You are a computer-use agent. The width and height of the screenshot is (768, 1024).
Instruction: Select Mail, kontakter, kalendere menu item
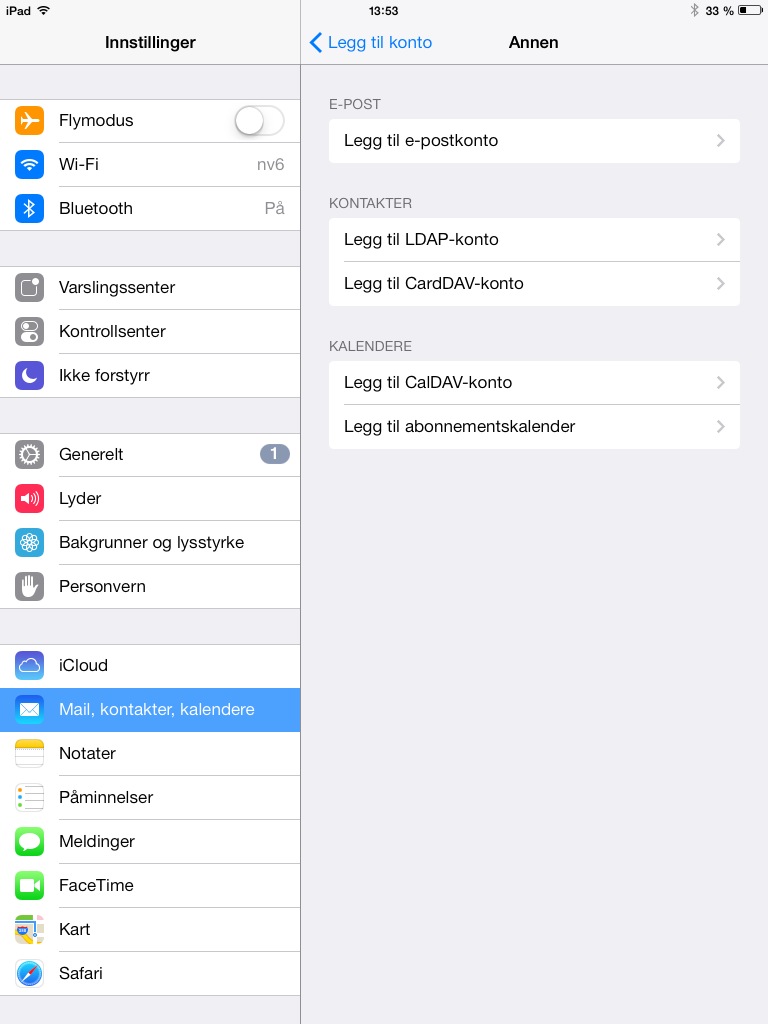(150, 710)
